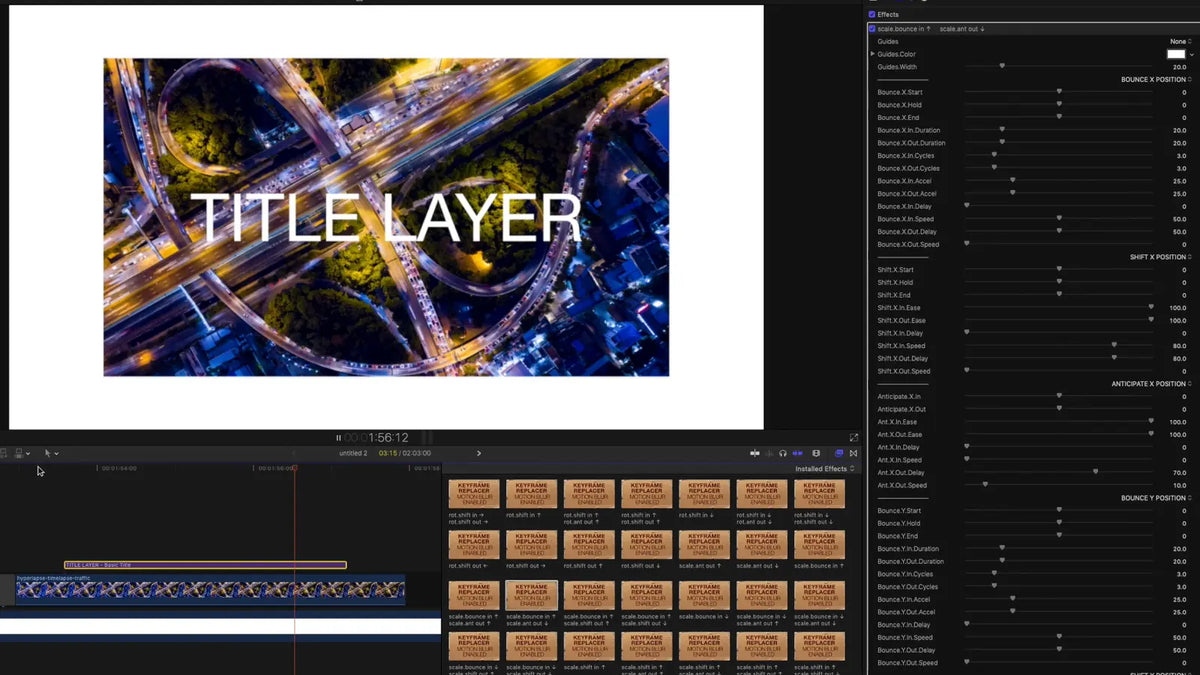Select the highlighted scale.bounce in / scale.ant out thumbnail
The height and width of the screenshot is (675, 1200).
click(532, 595)
